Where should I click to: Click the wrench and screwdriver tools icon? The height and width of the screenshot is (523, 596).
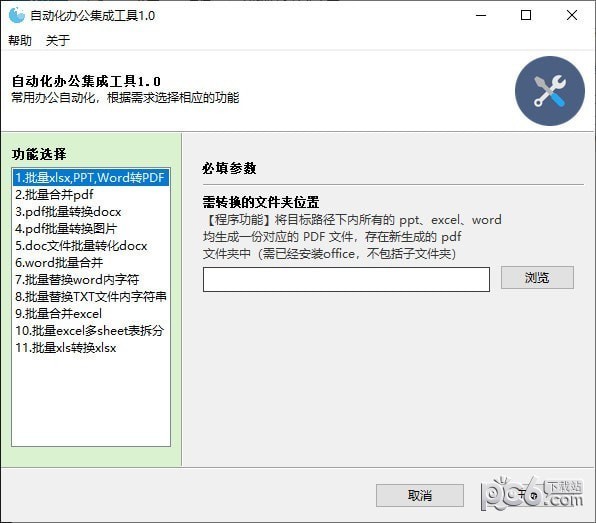550,91
